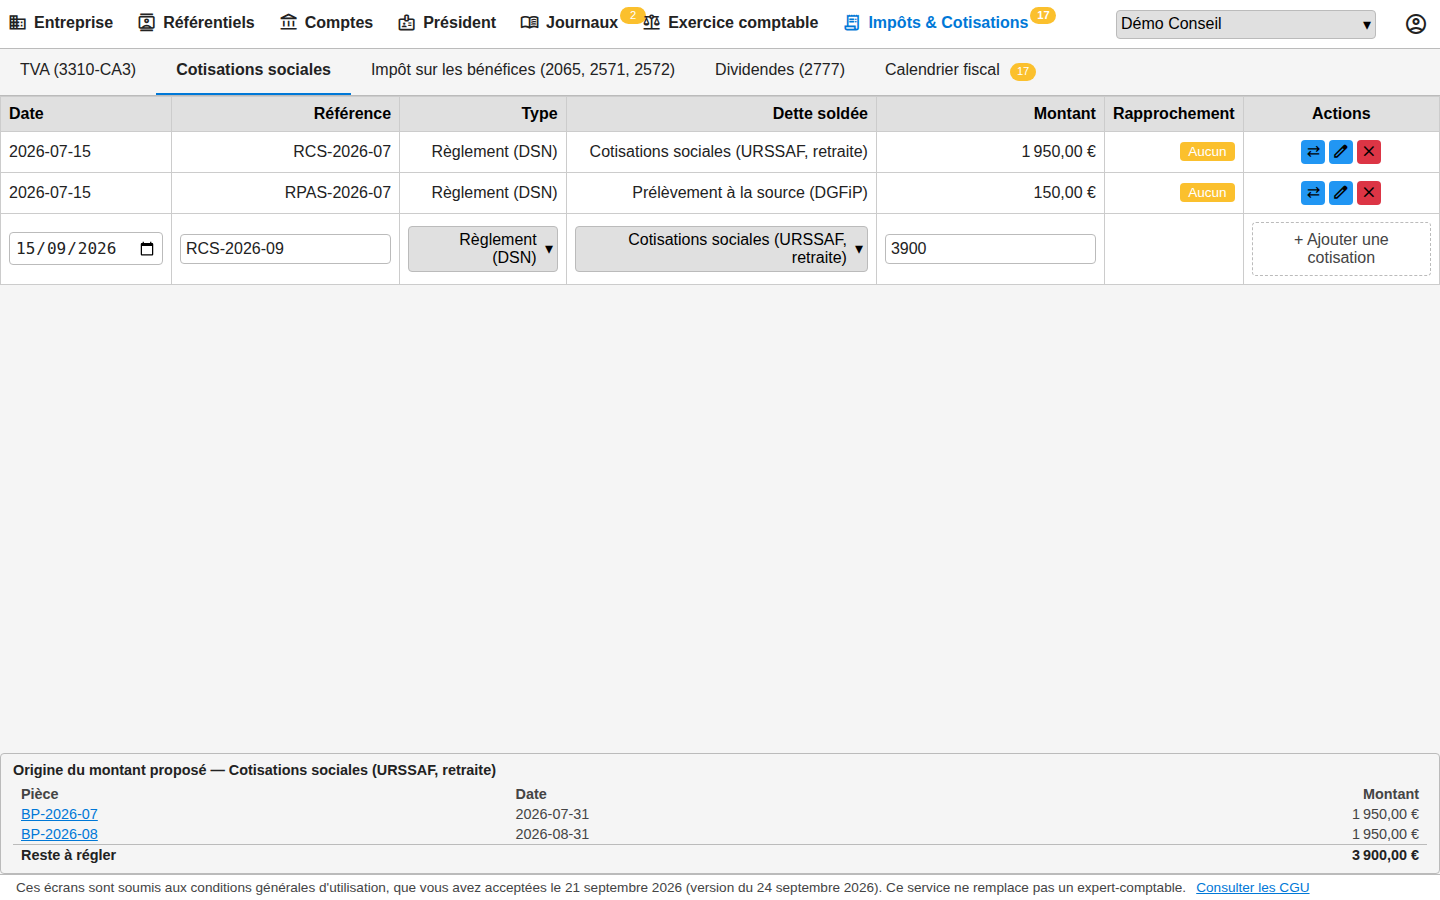This screenshot has height=900, width=1440.
Task: Click the Président badge icon
Action: (407, 22)
